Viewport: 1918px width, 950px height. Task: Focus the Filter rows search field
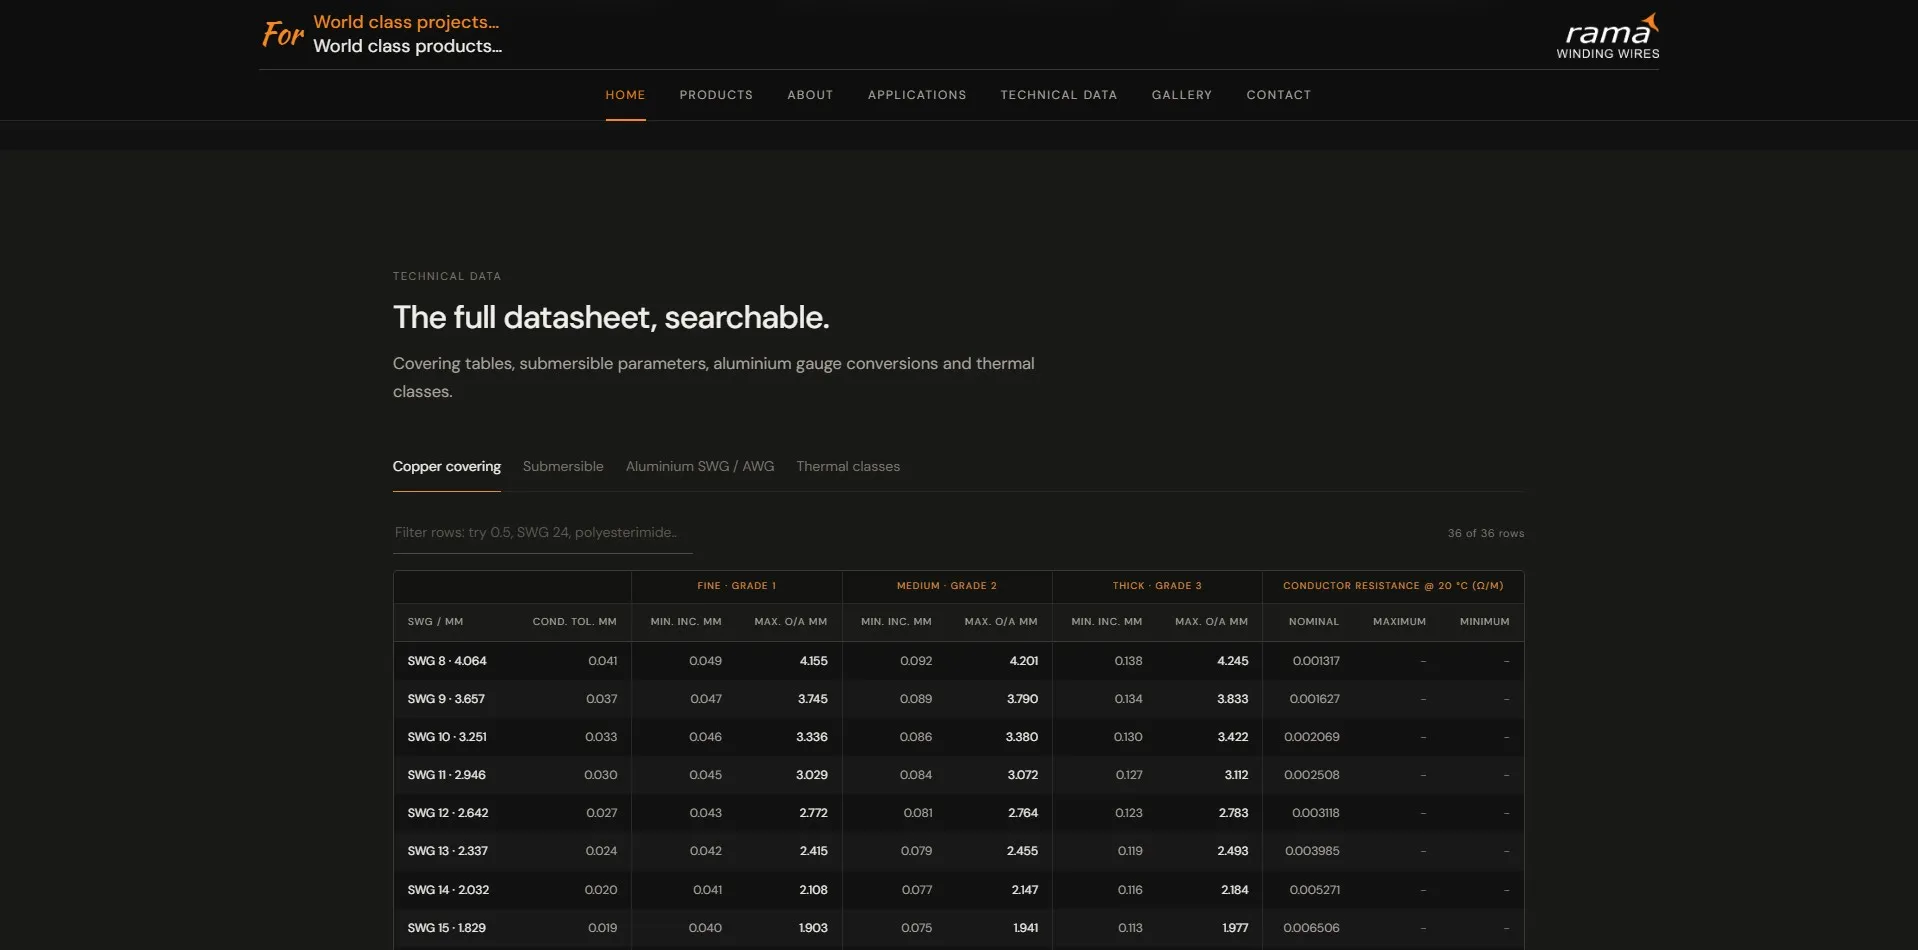point(542,533)
